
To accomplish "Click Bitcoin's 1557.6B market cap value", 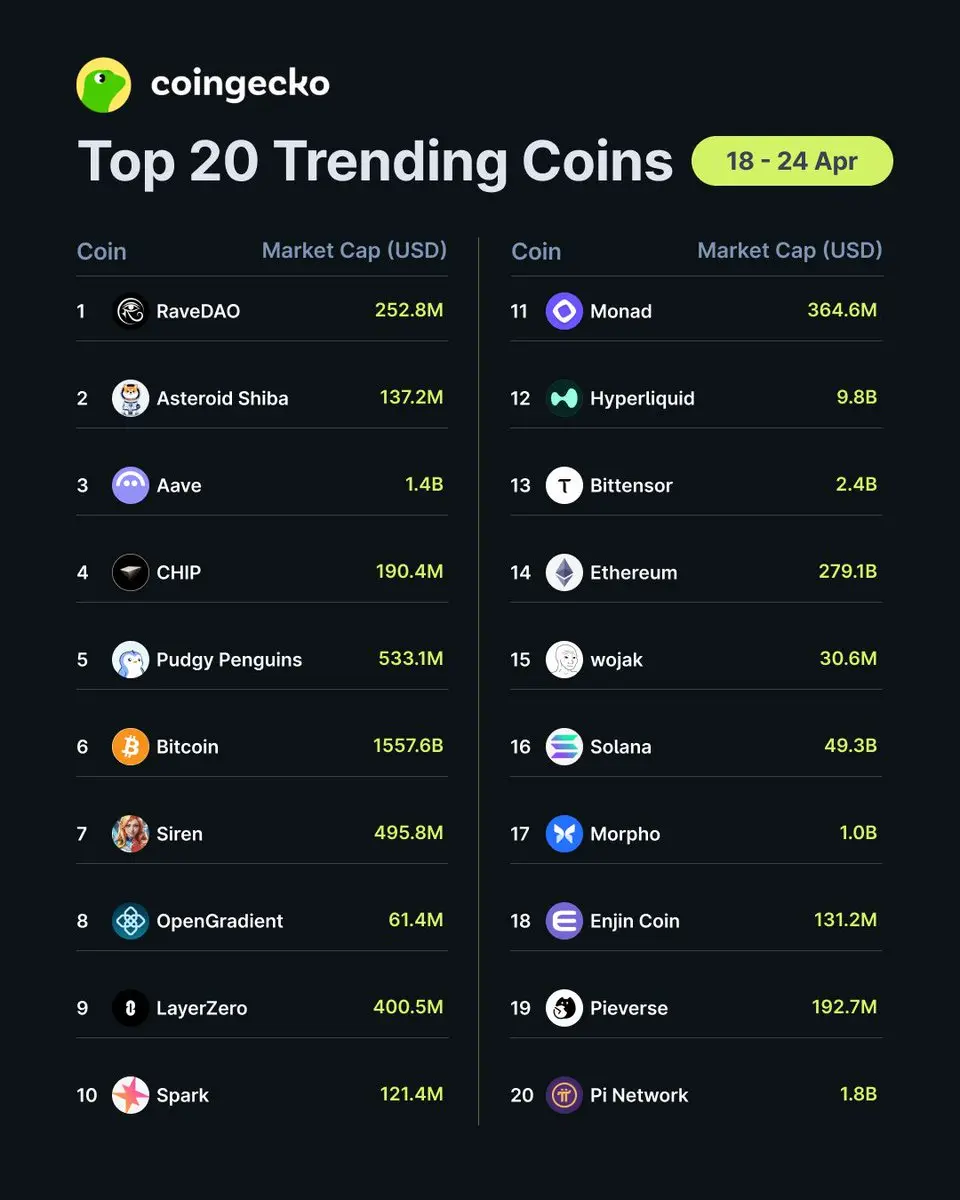I will coord(408,747).
